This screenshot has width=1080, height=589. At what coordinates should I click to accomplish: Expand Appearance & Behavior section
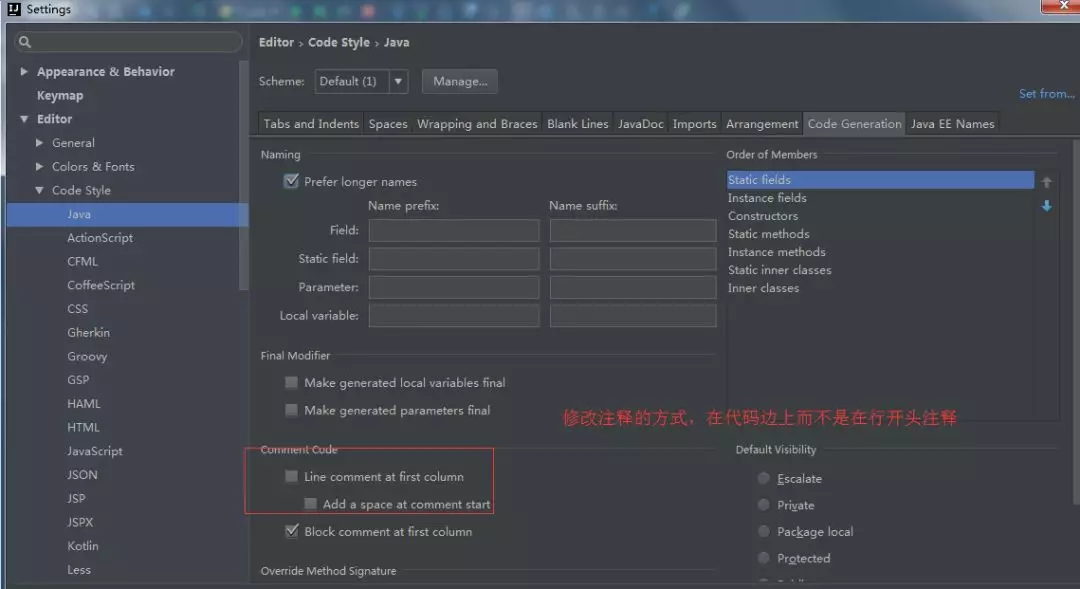pyautogui.click(x=24, y=72)
